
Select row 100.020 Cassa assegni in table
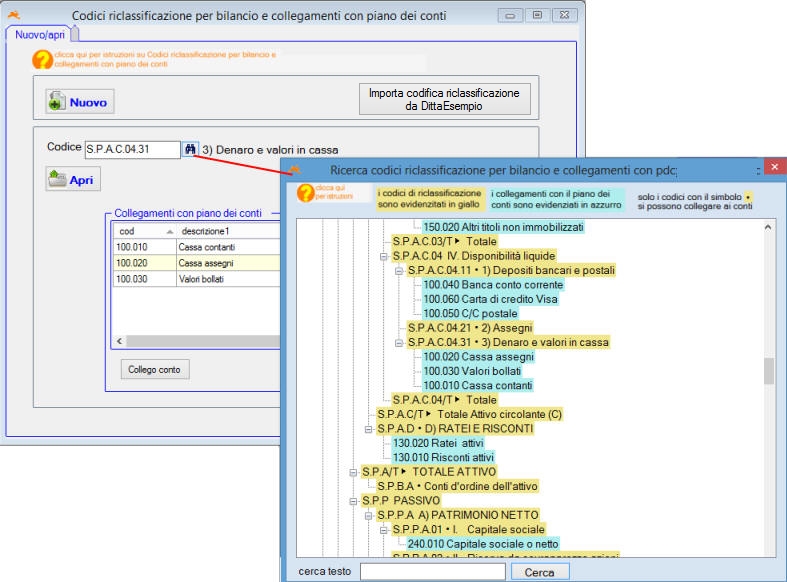tap(197, 263)
